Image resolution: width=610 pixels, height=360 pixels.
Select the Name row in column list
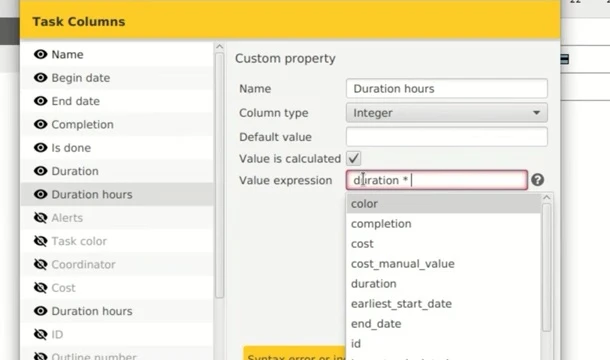pos(117,54)
